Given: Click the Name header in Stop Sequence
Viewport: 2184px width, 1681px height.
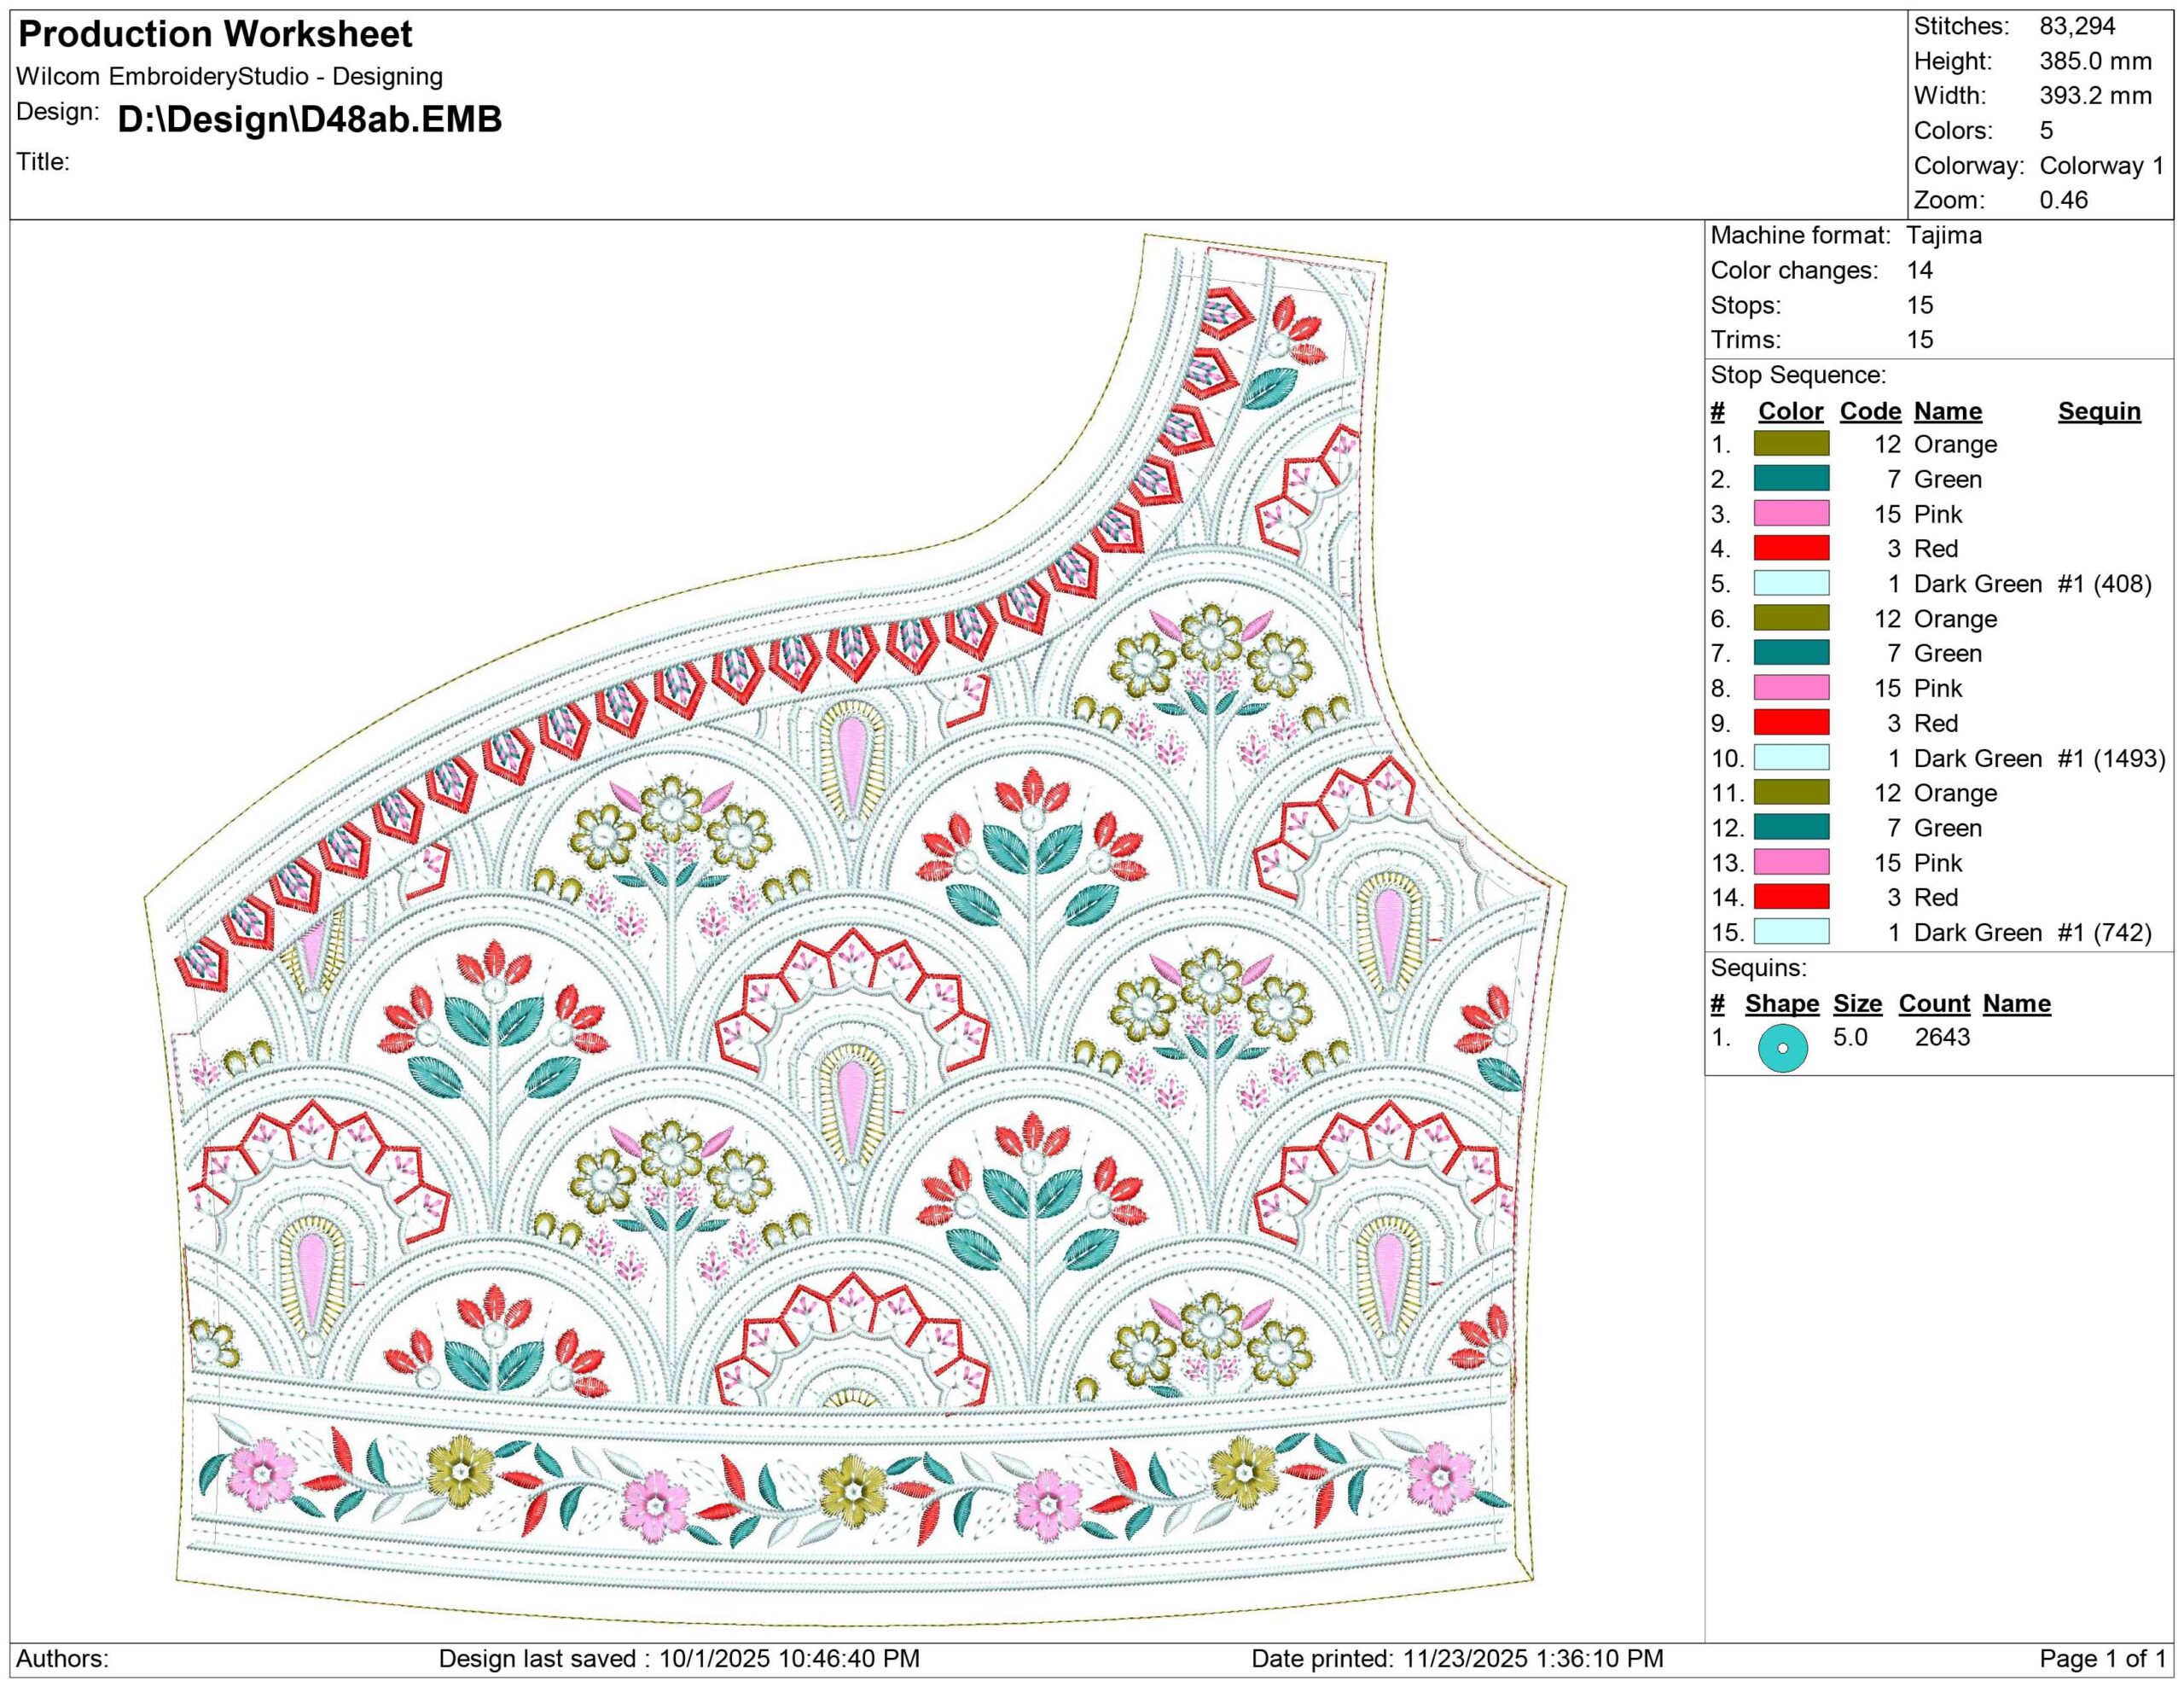Looking at the screenshot, I should click(1947, 411).
